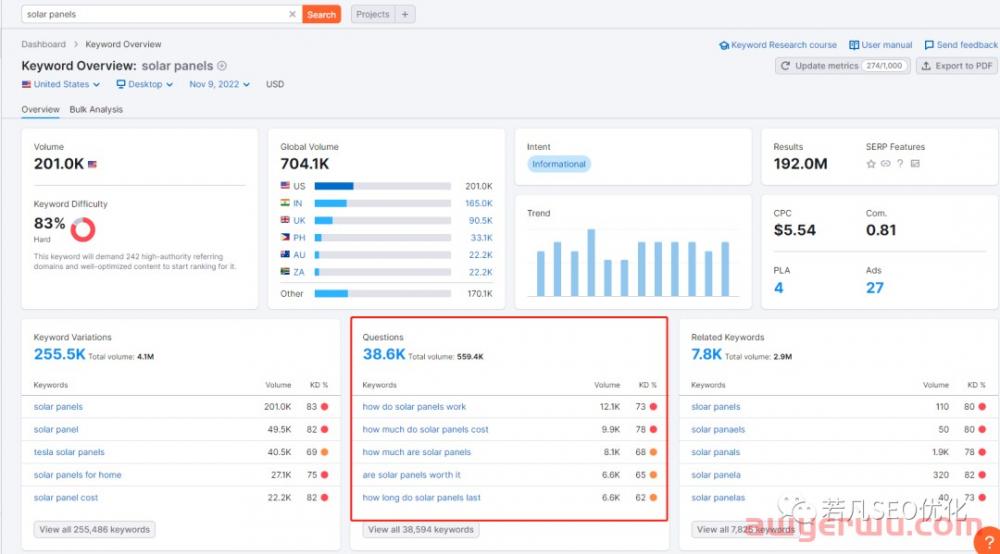This screenshot has width=1000, height=554.
Task: Click Update metrics button
Action: 842,66
